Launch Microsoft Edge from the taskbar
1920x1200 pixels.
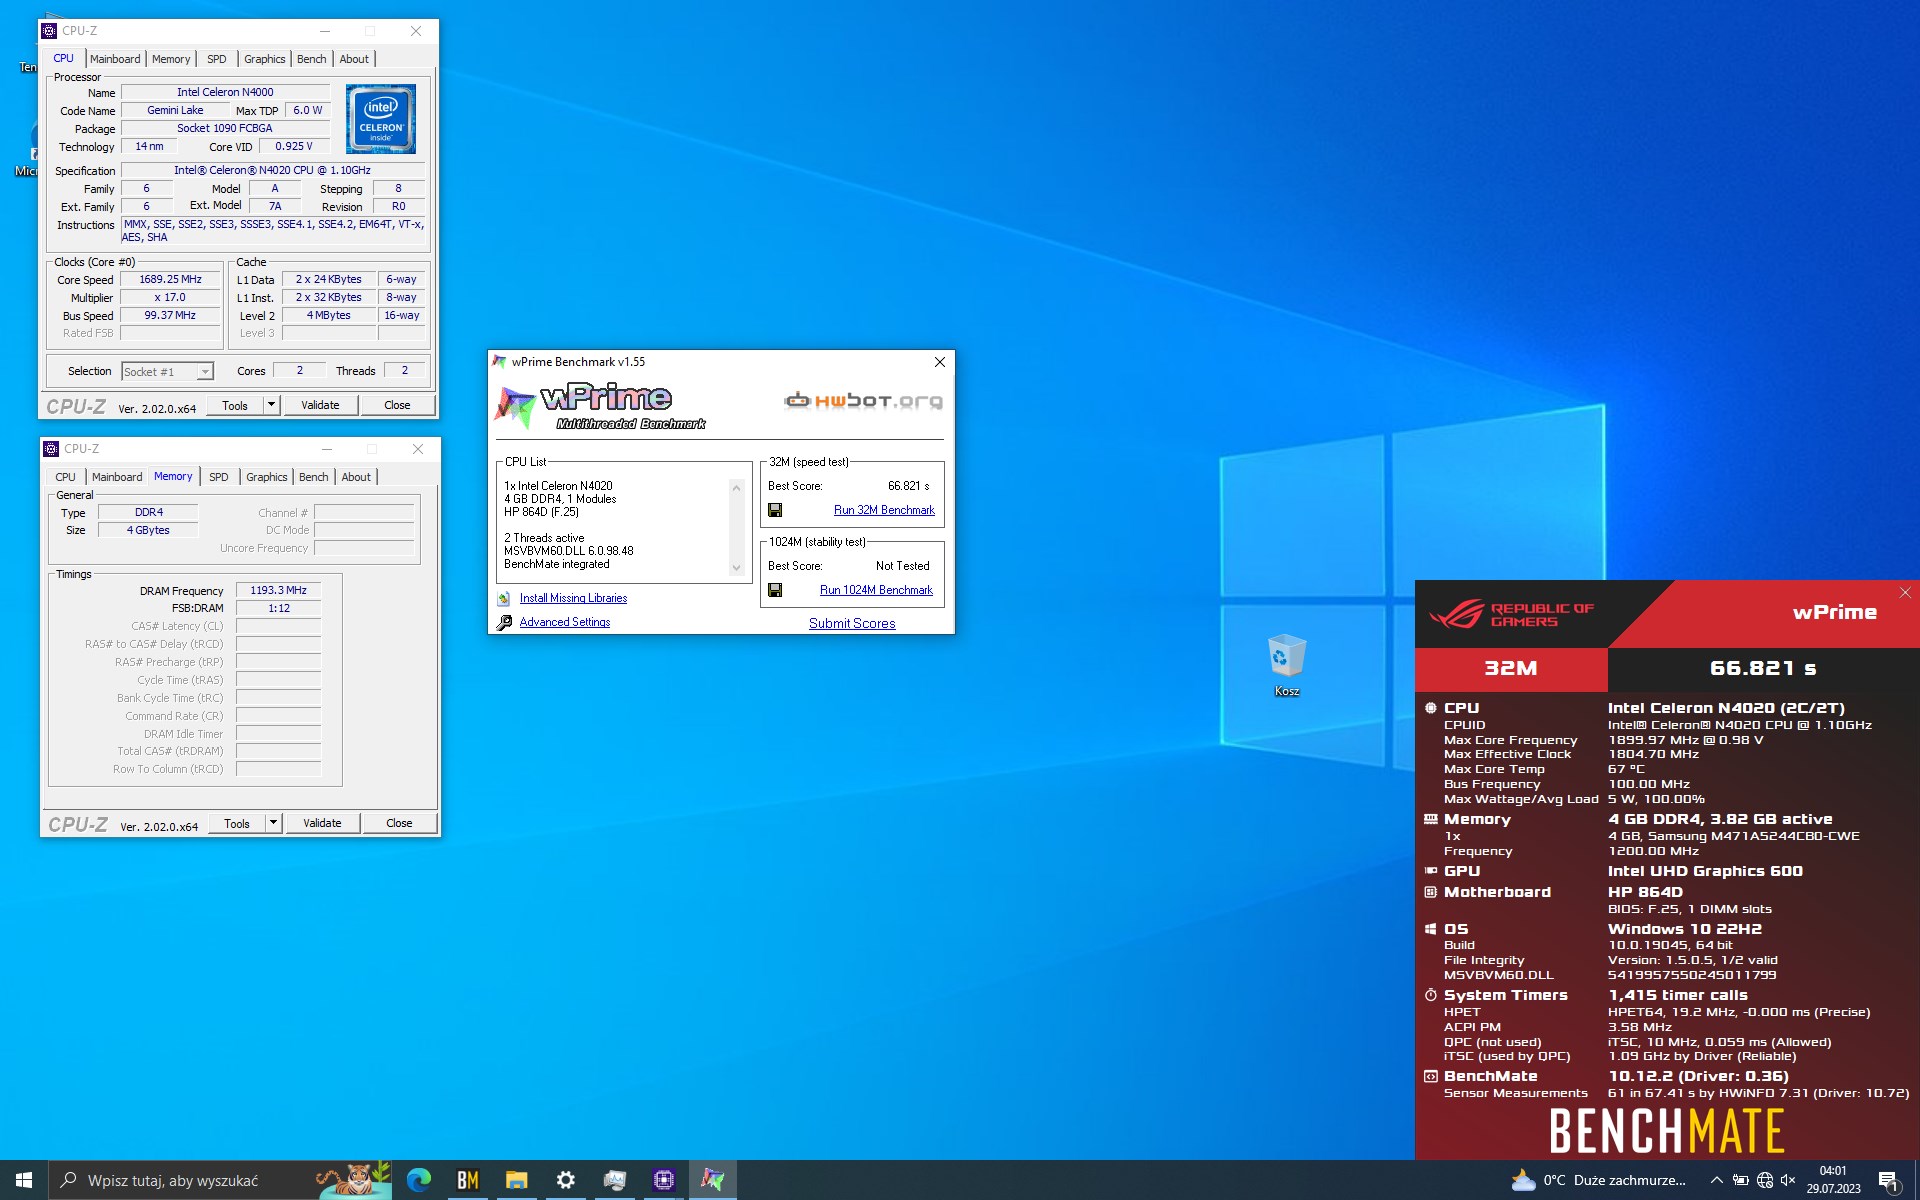[419, 1180]
